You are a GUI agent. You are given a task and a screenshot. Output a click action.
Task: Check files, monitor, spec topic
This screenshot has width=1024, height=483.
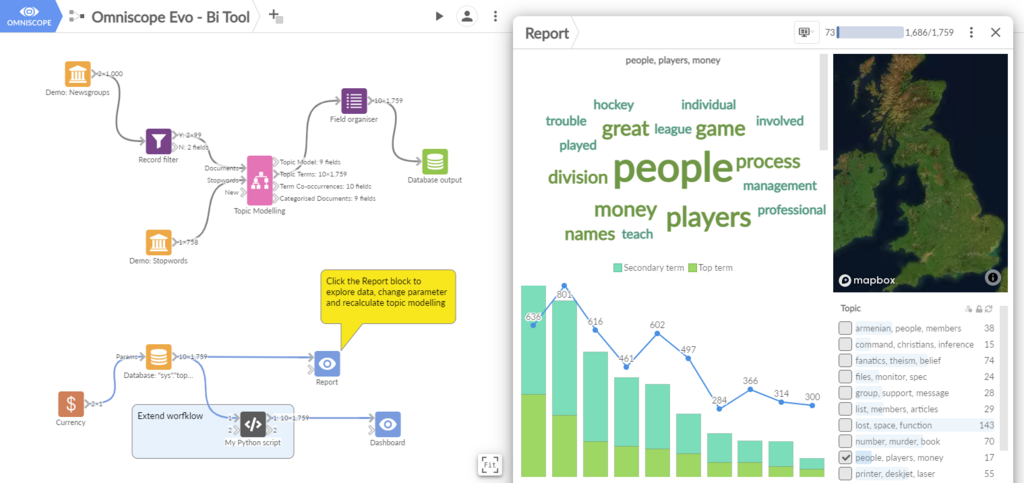[x=845, y=377]
